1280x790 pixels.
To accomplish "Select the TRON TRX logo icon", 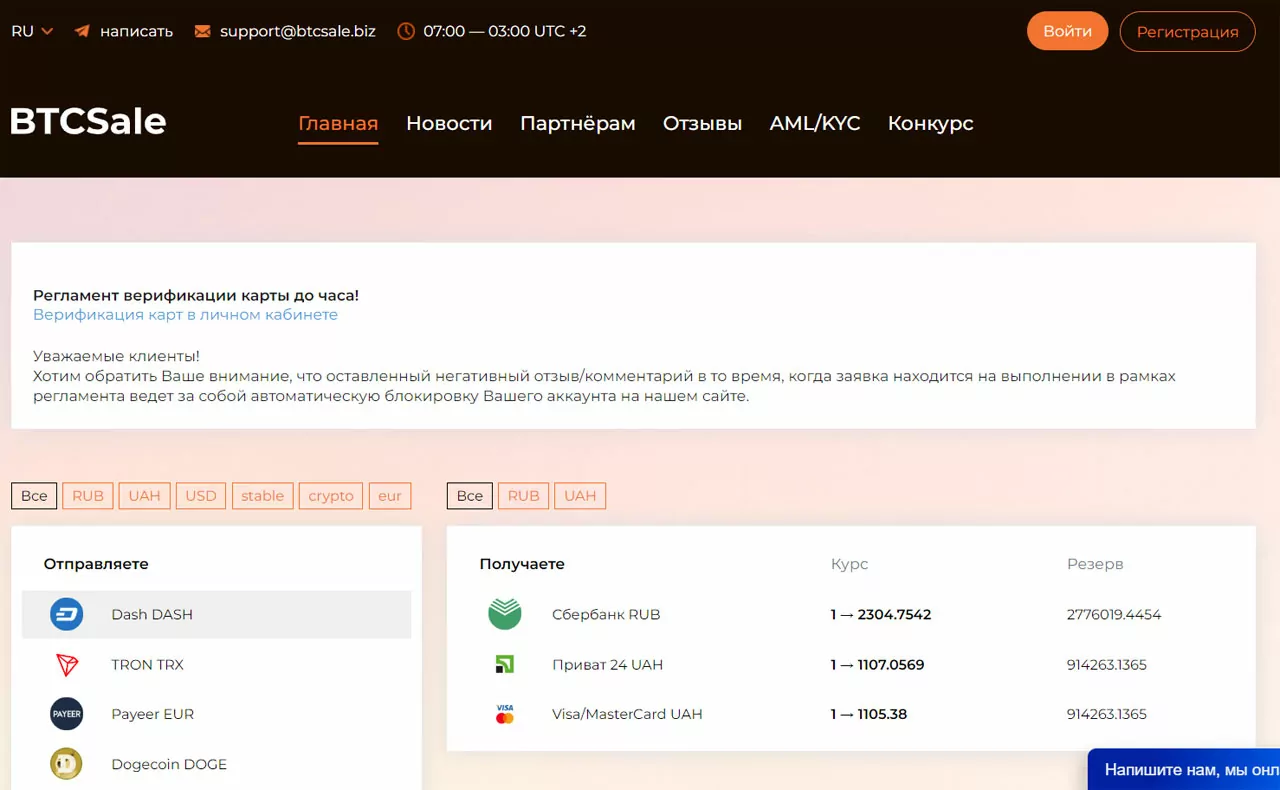I will (67, 664).
